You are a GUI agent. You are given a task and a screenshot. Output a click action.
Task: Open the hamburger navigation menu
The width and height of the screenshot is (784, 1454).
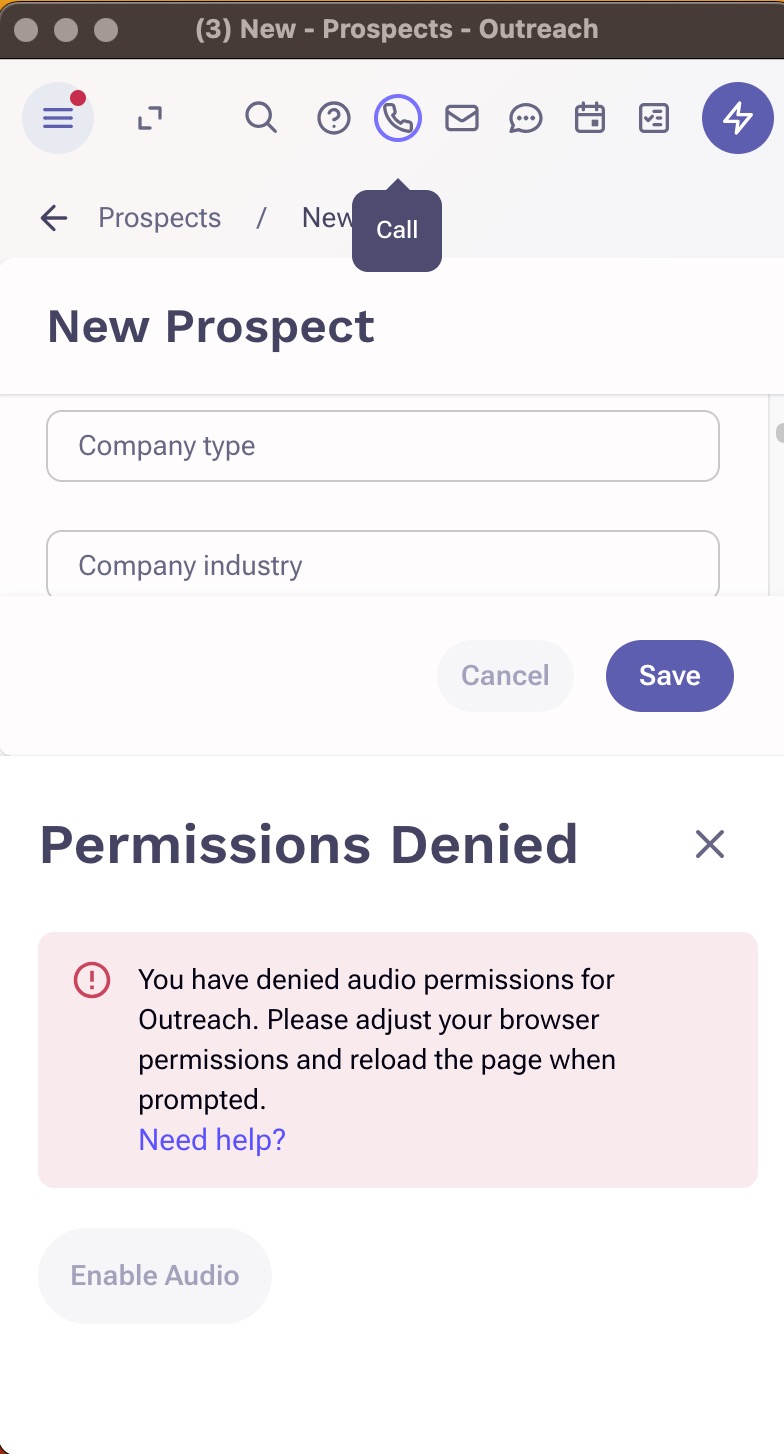tap(58, 118)
